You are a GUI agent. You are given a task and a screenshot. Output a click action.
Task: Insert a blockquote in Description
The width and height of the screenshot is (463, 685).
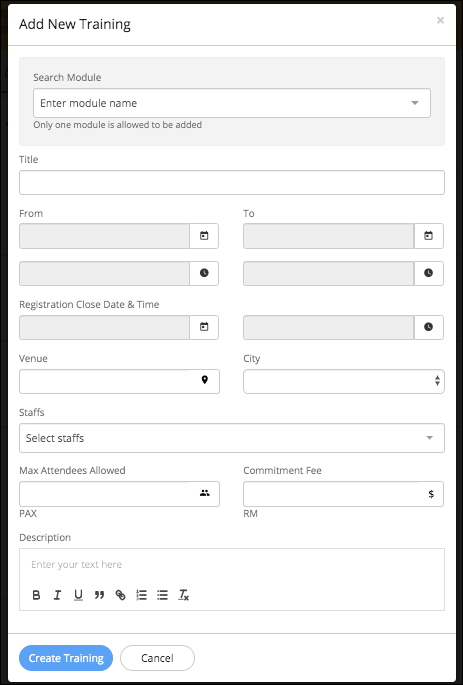(x=99, y=595)
